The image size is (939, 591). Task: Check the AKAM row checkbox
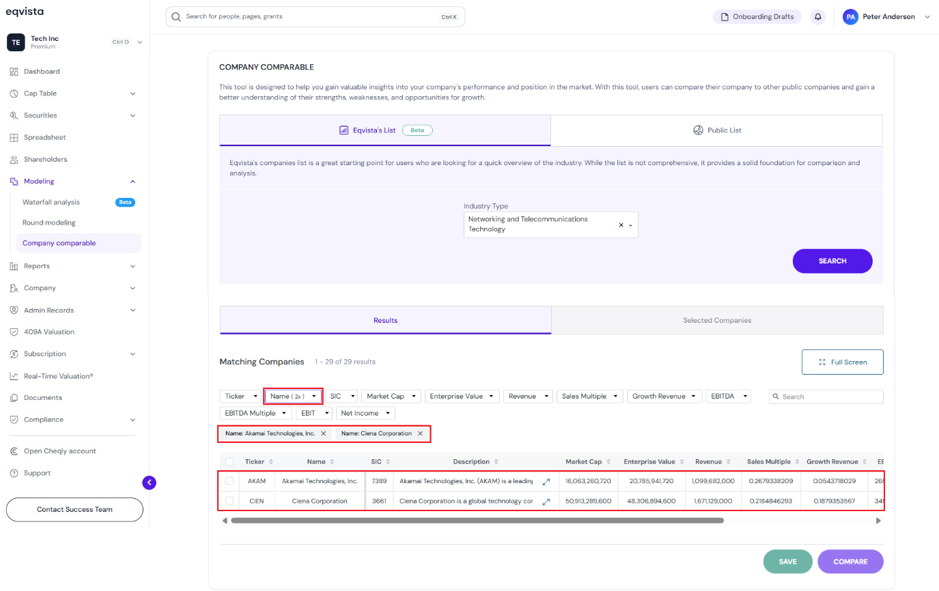(229, 481)
